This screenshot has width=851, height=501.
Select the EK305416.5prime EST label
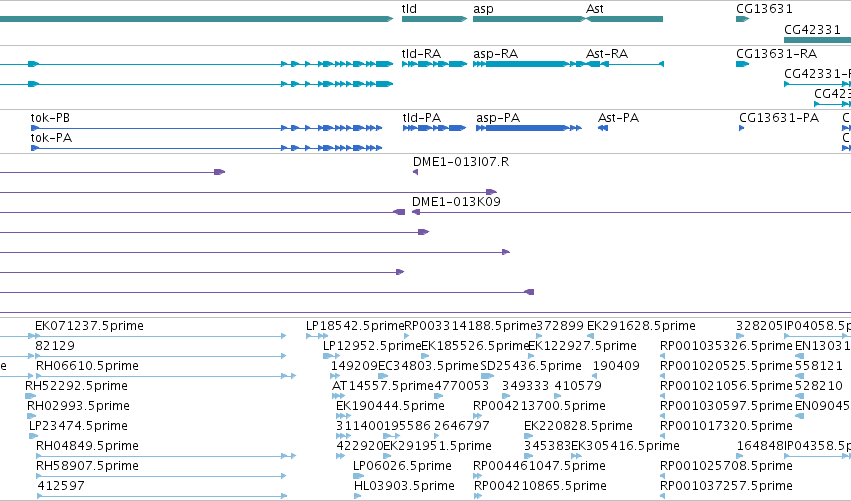[625, 446]
